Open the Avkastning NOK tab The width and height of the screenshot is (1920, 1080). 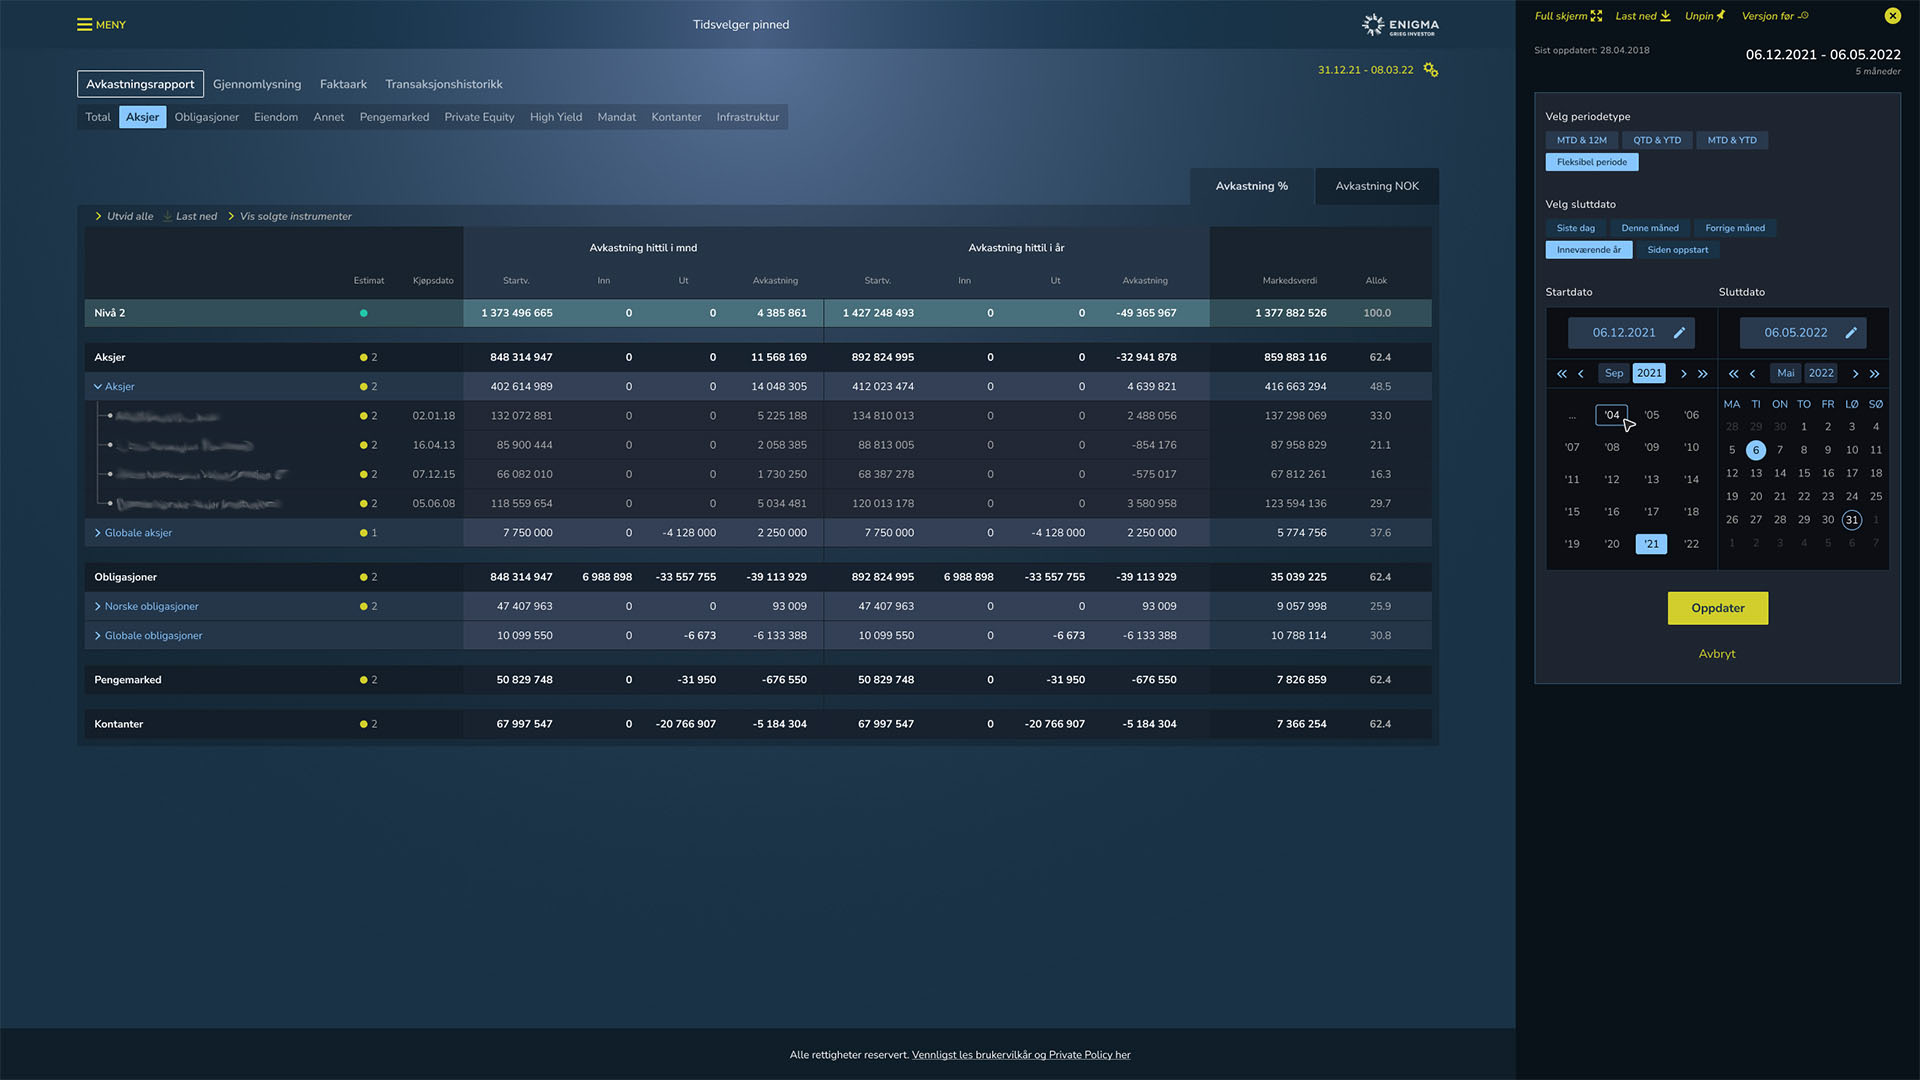[x=1376, y=186]
